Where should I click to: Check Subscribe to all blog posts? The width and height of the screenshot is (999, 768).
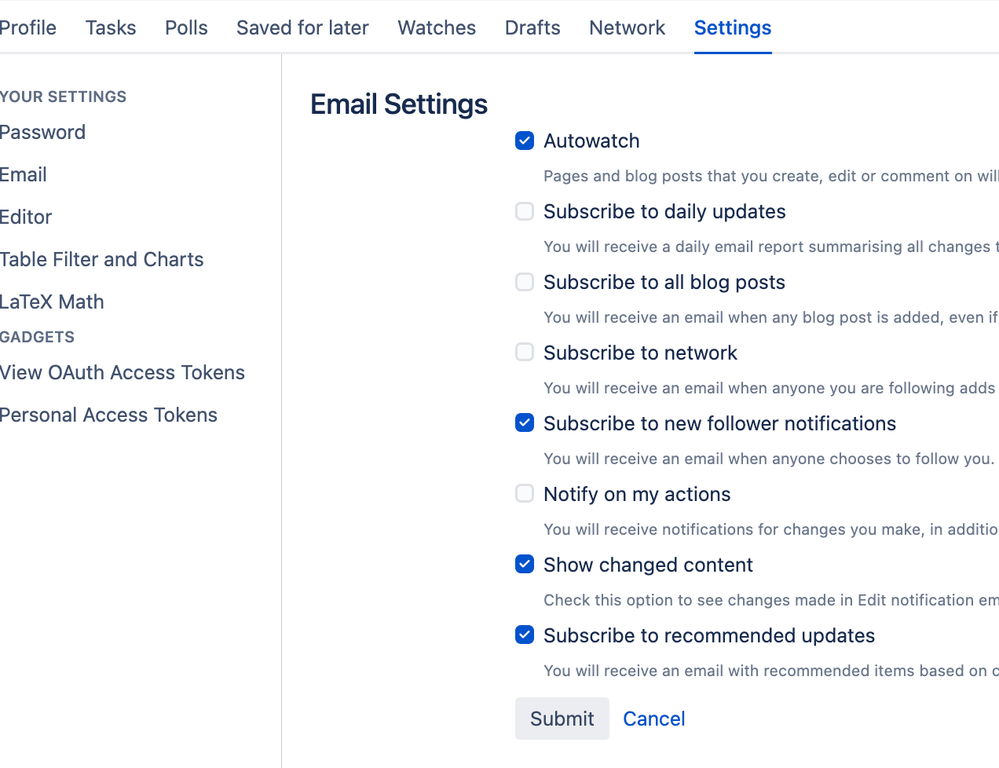pyautogui.click(x=524, y=283)
